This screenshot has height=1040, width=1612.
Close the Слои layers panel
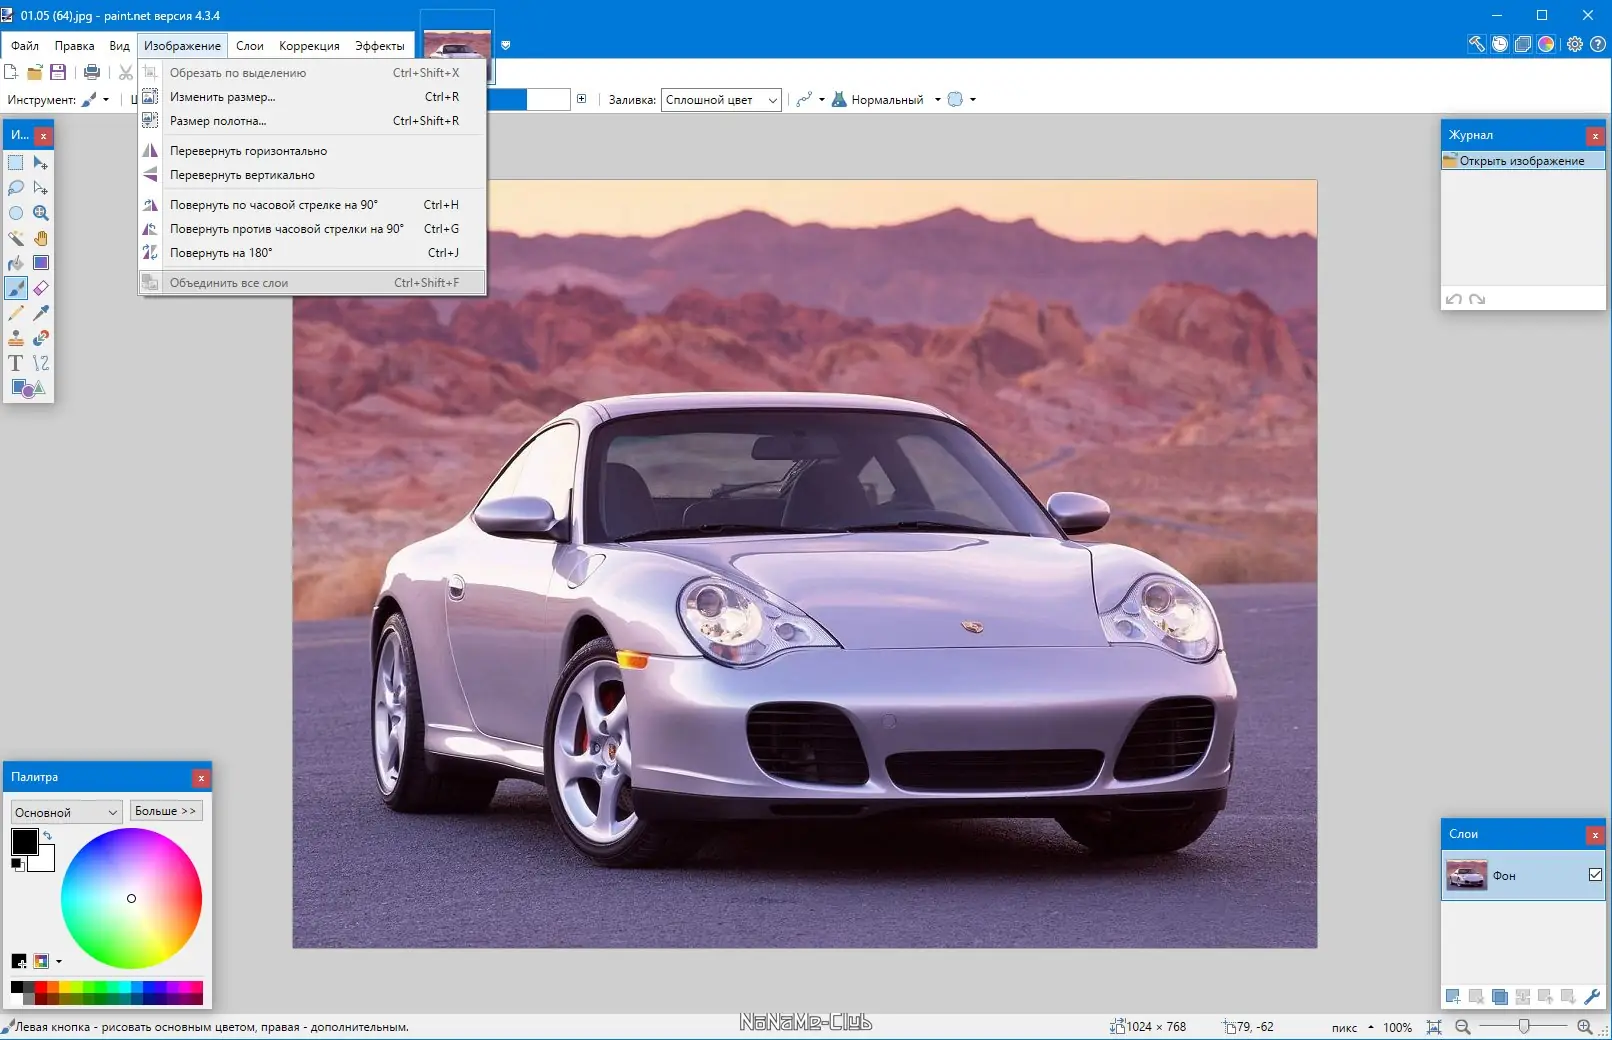coord(1595,834)
